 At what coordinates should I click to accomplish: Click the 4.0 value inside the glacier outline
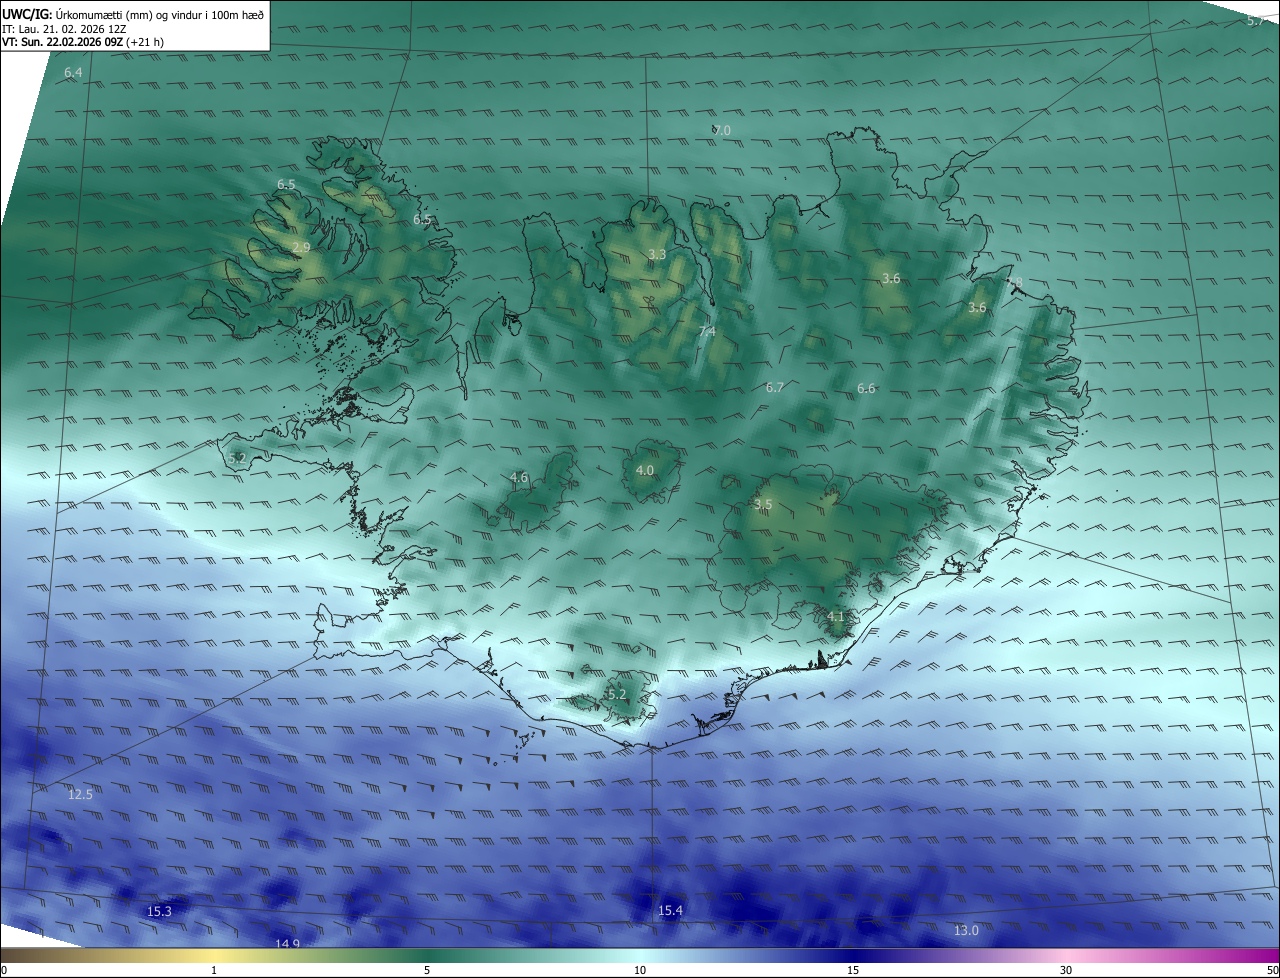coord(645,471)
